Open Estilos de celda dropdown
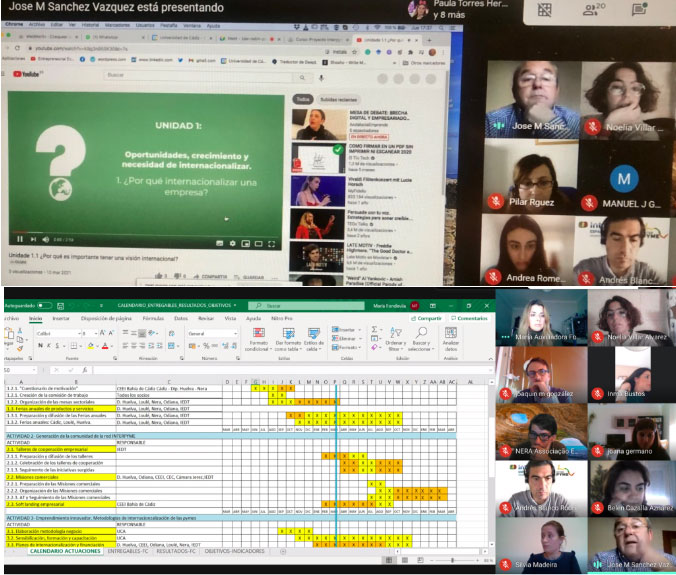676x575 pixels. pyautogui.click(x=313, y=339)
